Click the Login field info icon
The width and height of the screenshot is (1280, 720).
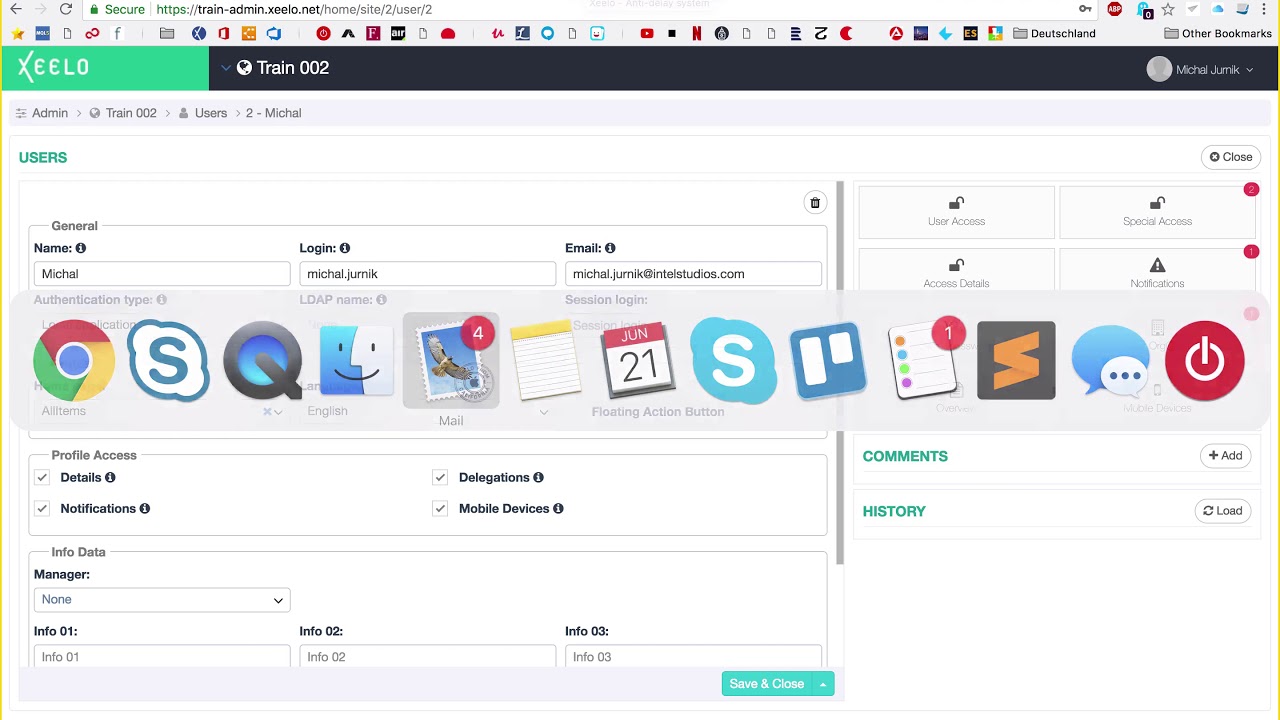point(345,248)
